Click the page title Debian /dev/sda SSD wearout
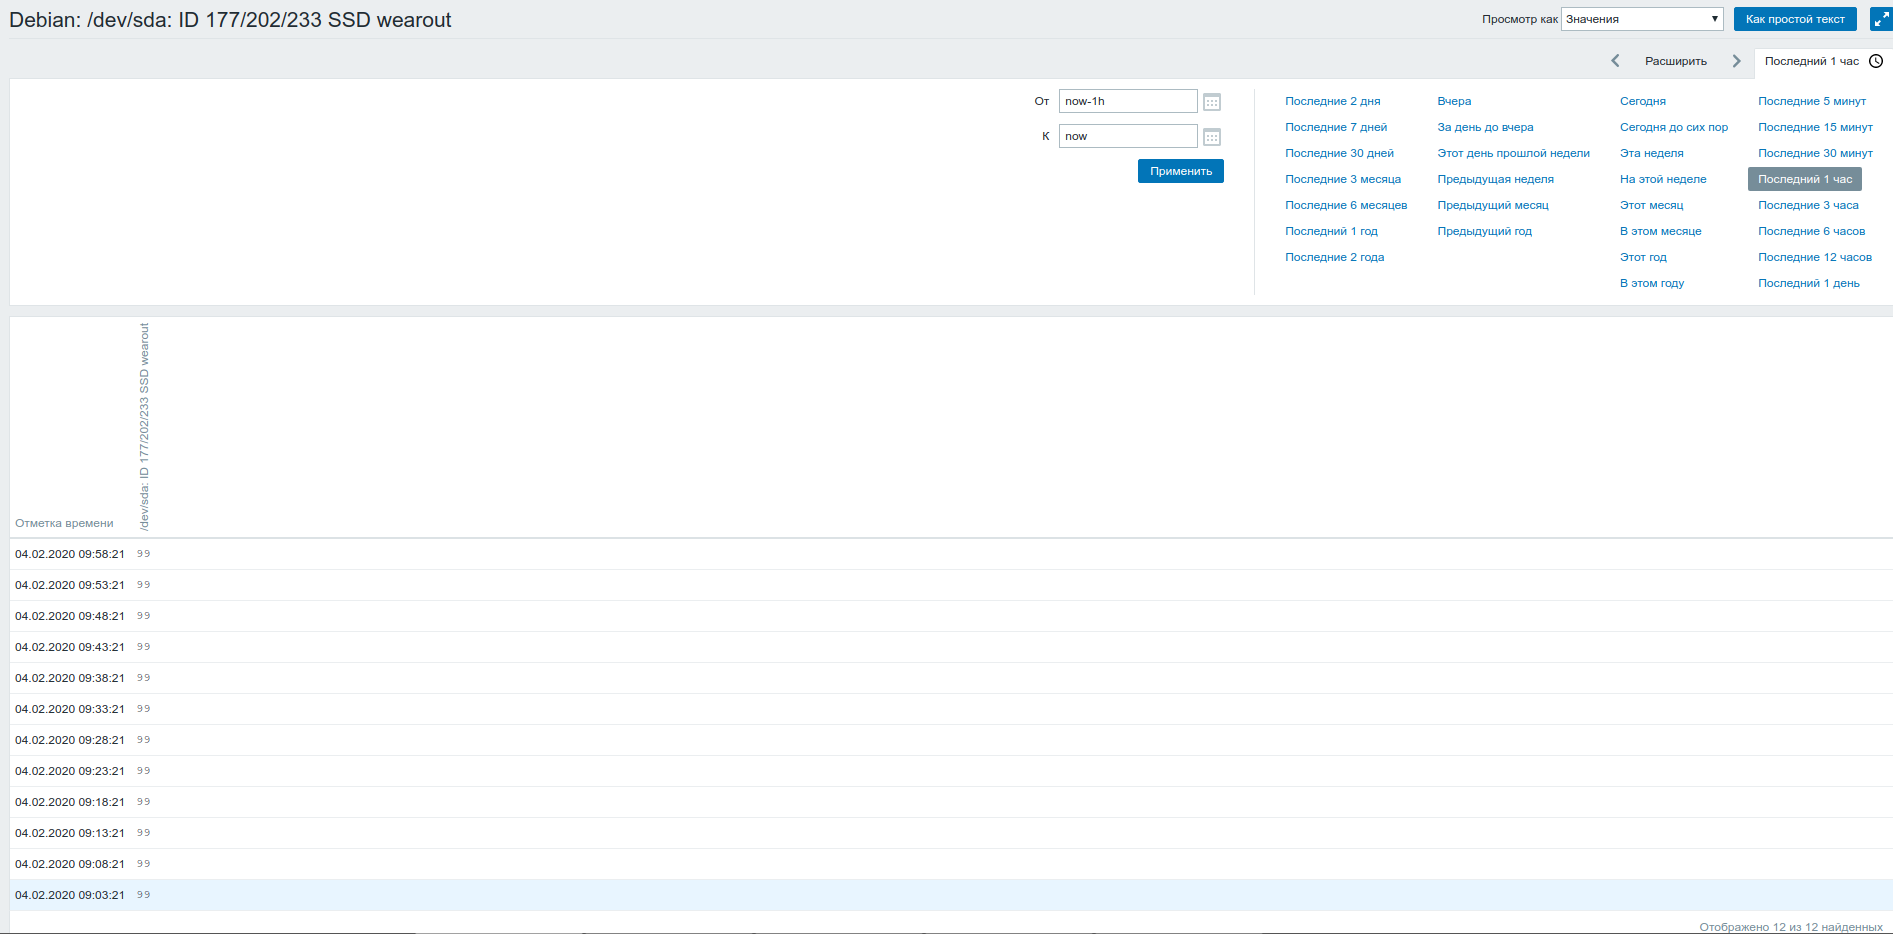 point(230,20)
